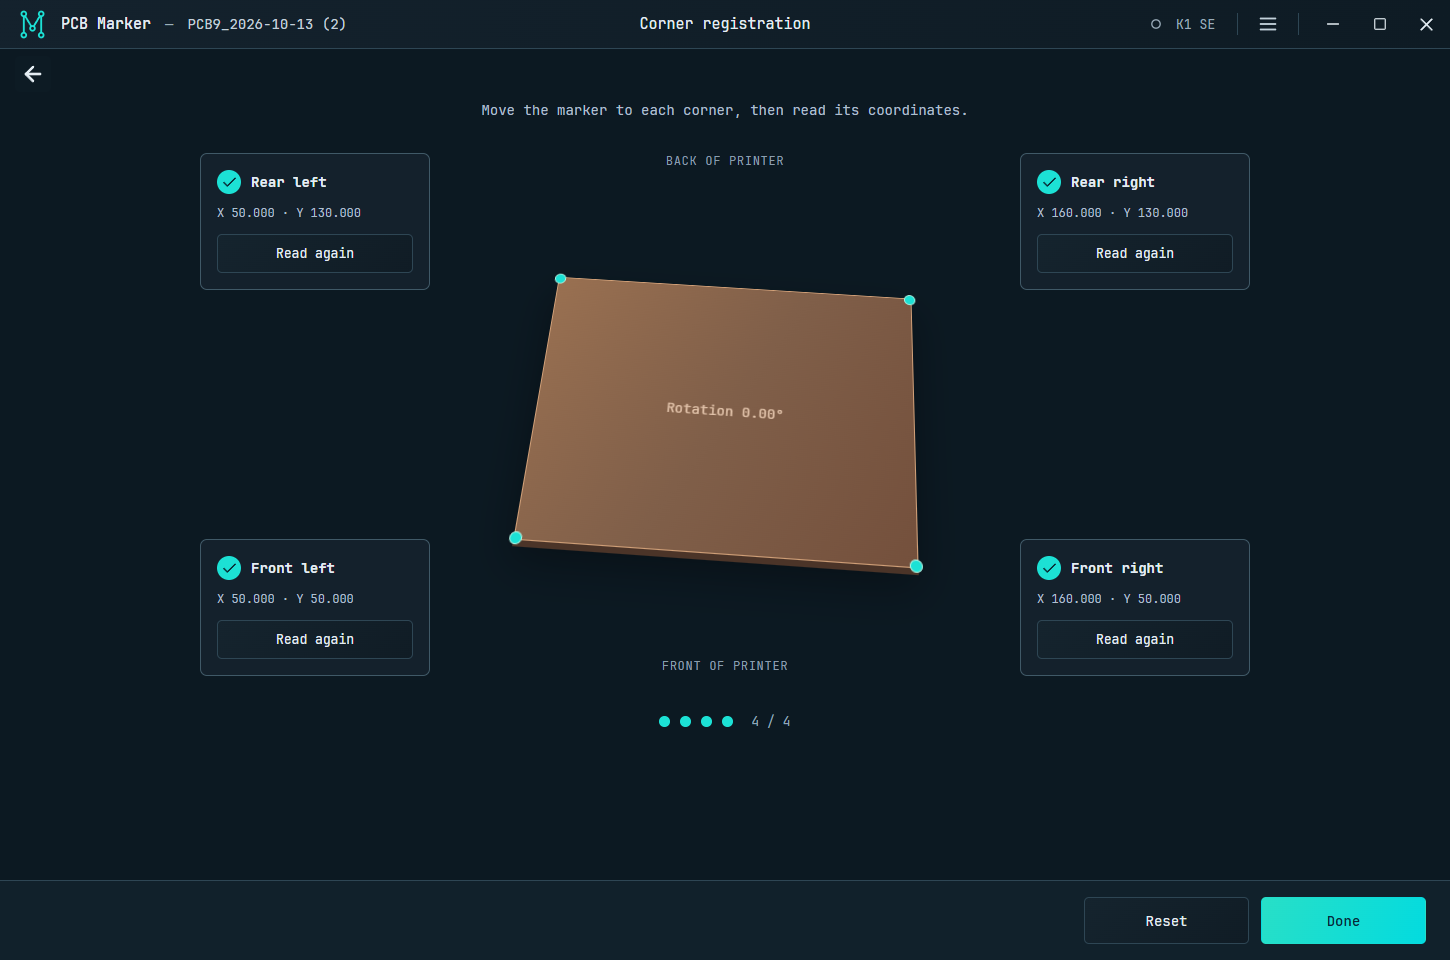Open the hamburger menu
Viewport: 1450px width, 960px height.
1268,24
